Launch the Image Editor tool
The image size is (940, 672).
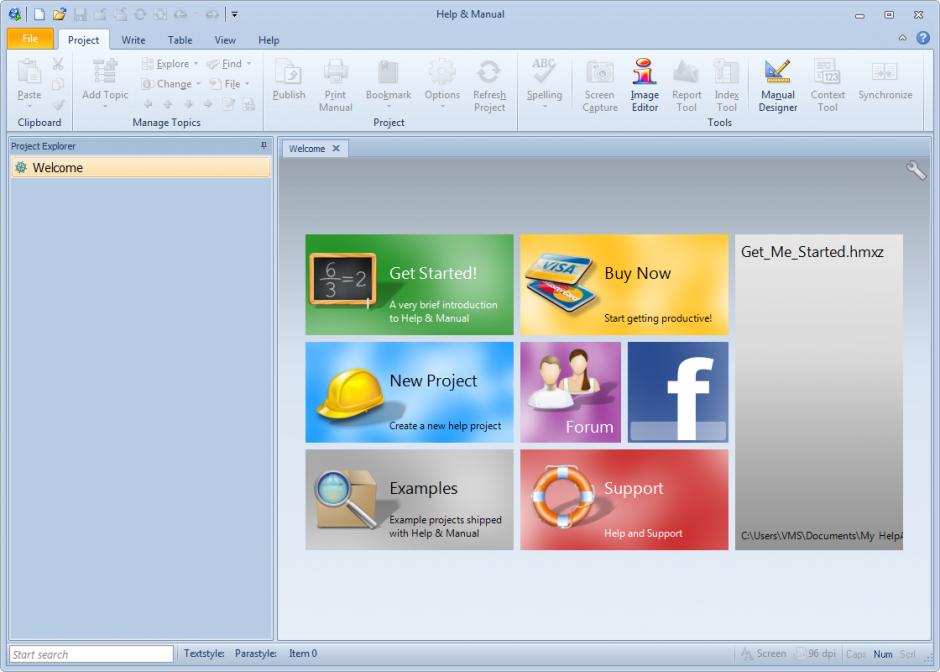point(644,85)
